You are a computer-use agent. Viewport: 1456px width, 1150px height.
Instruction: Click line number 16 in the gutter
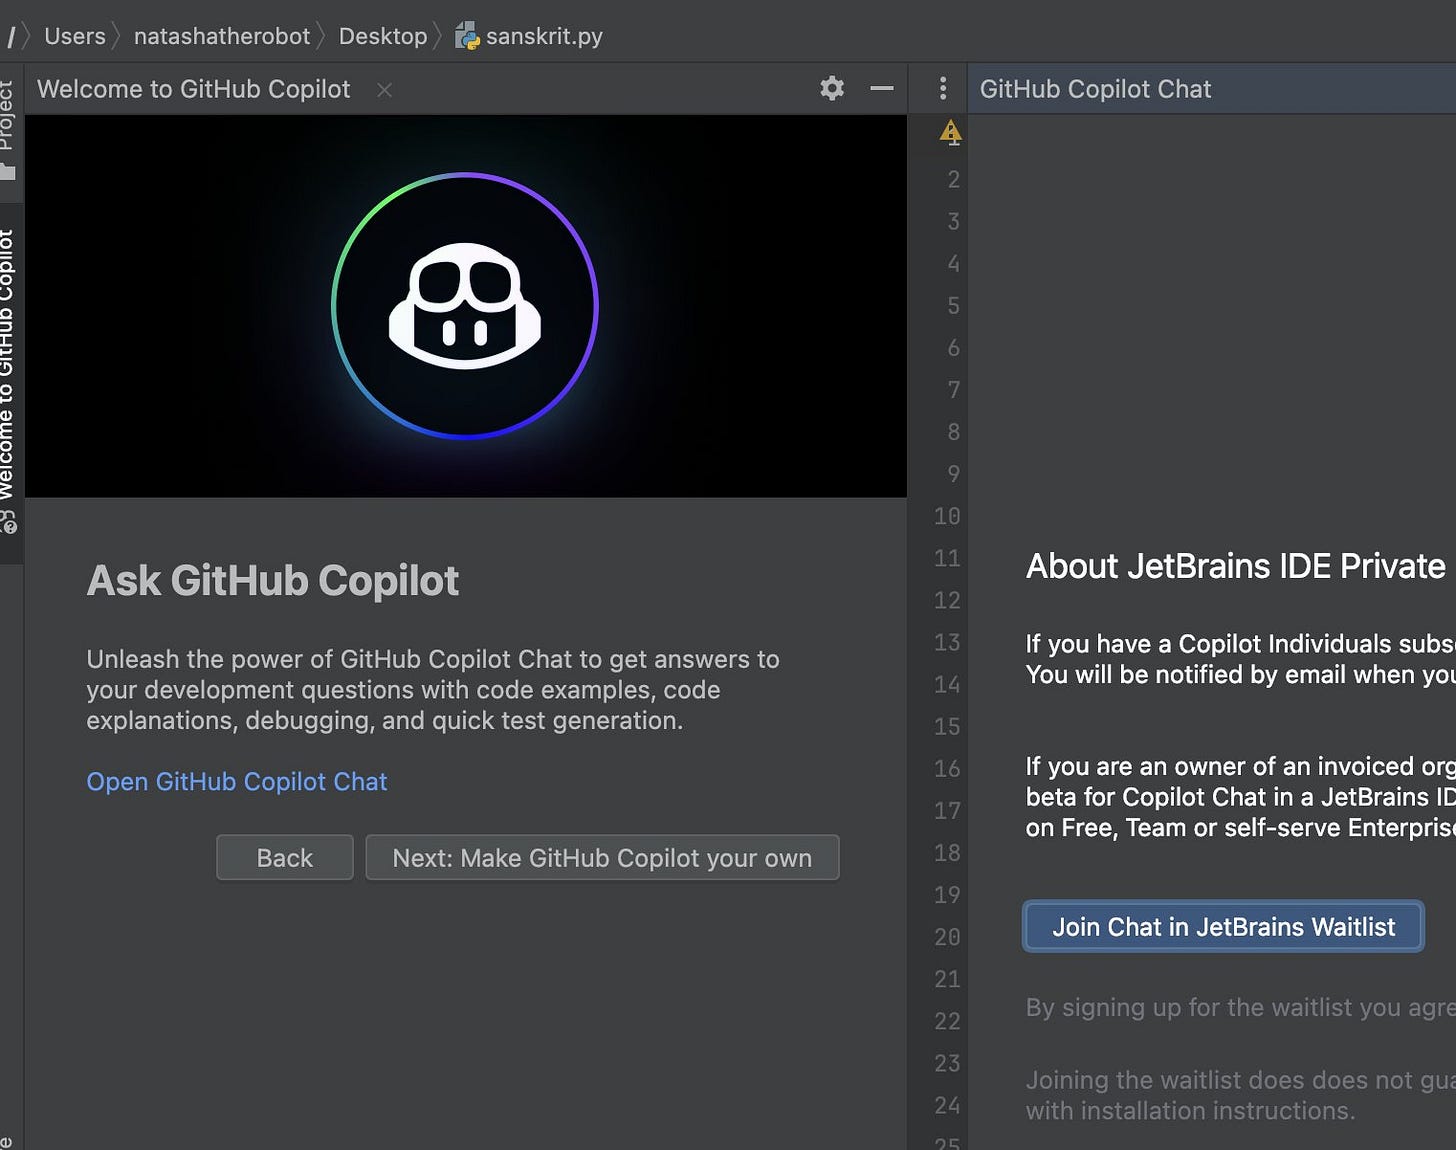tap(947, 768)
